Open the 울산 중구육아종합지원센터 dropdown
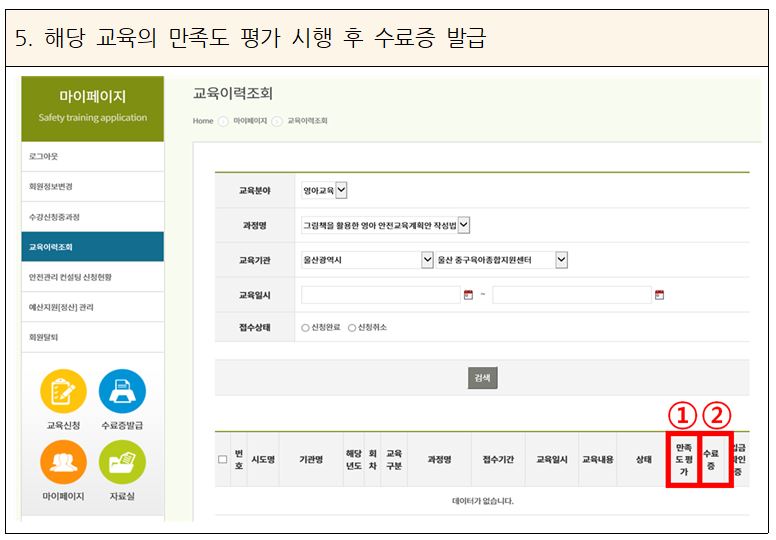Image resolution: width=776 pixels, height=540 pixels. coord(561,260)
